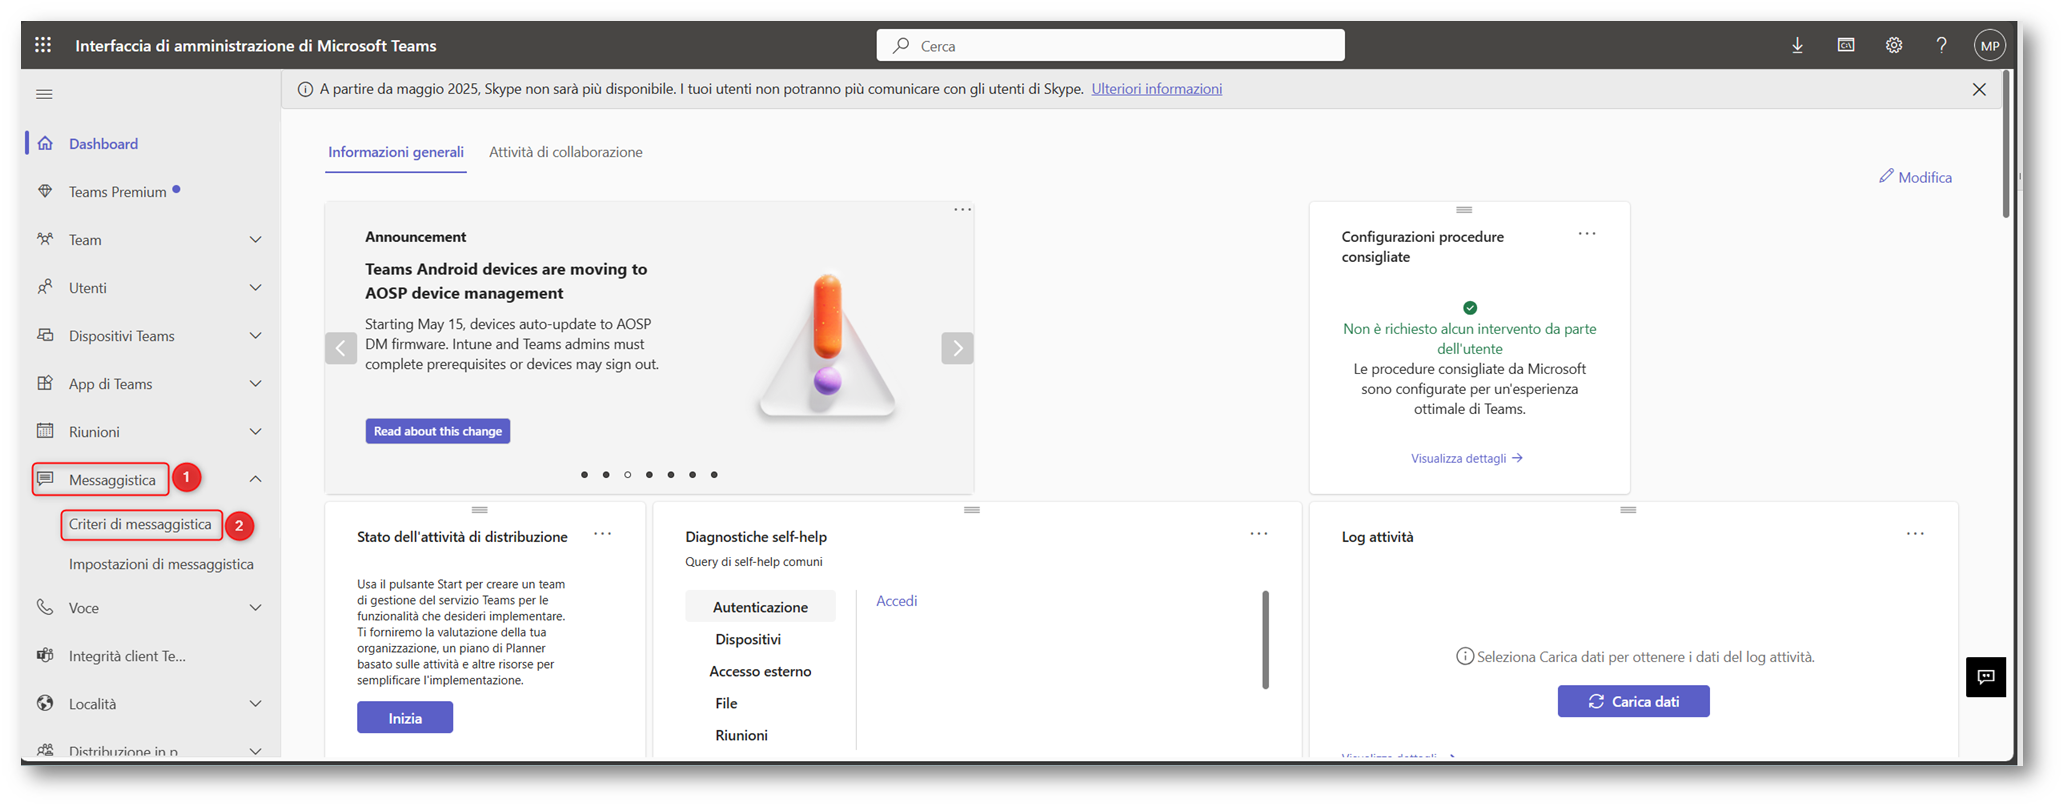The image size is (2065, 808).
Task: Open Announcement card more options ellipsis
Action: coord(962,210)
